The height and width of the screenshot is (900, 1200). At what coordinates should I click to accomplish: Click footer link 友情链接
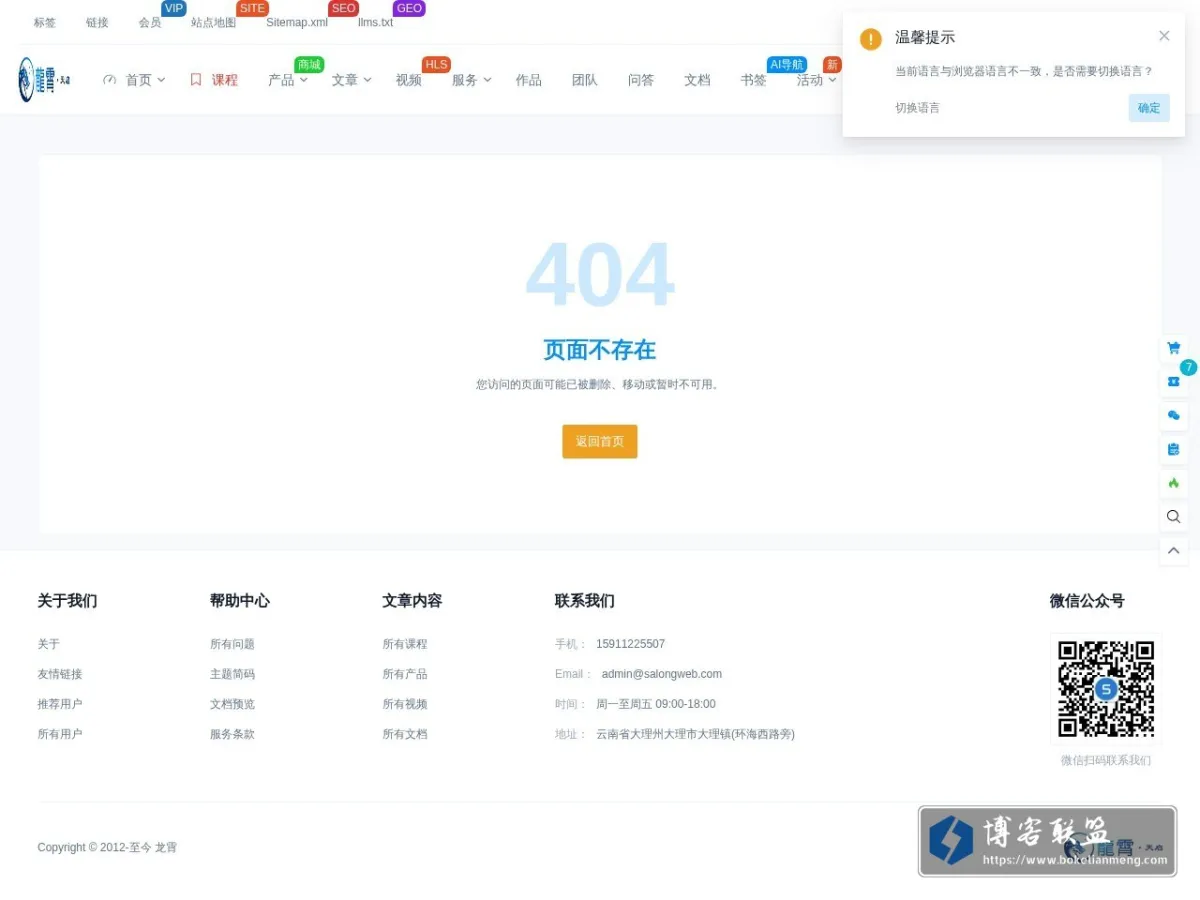pos(60,674)
